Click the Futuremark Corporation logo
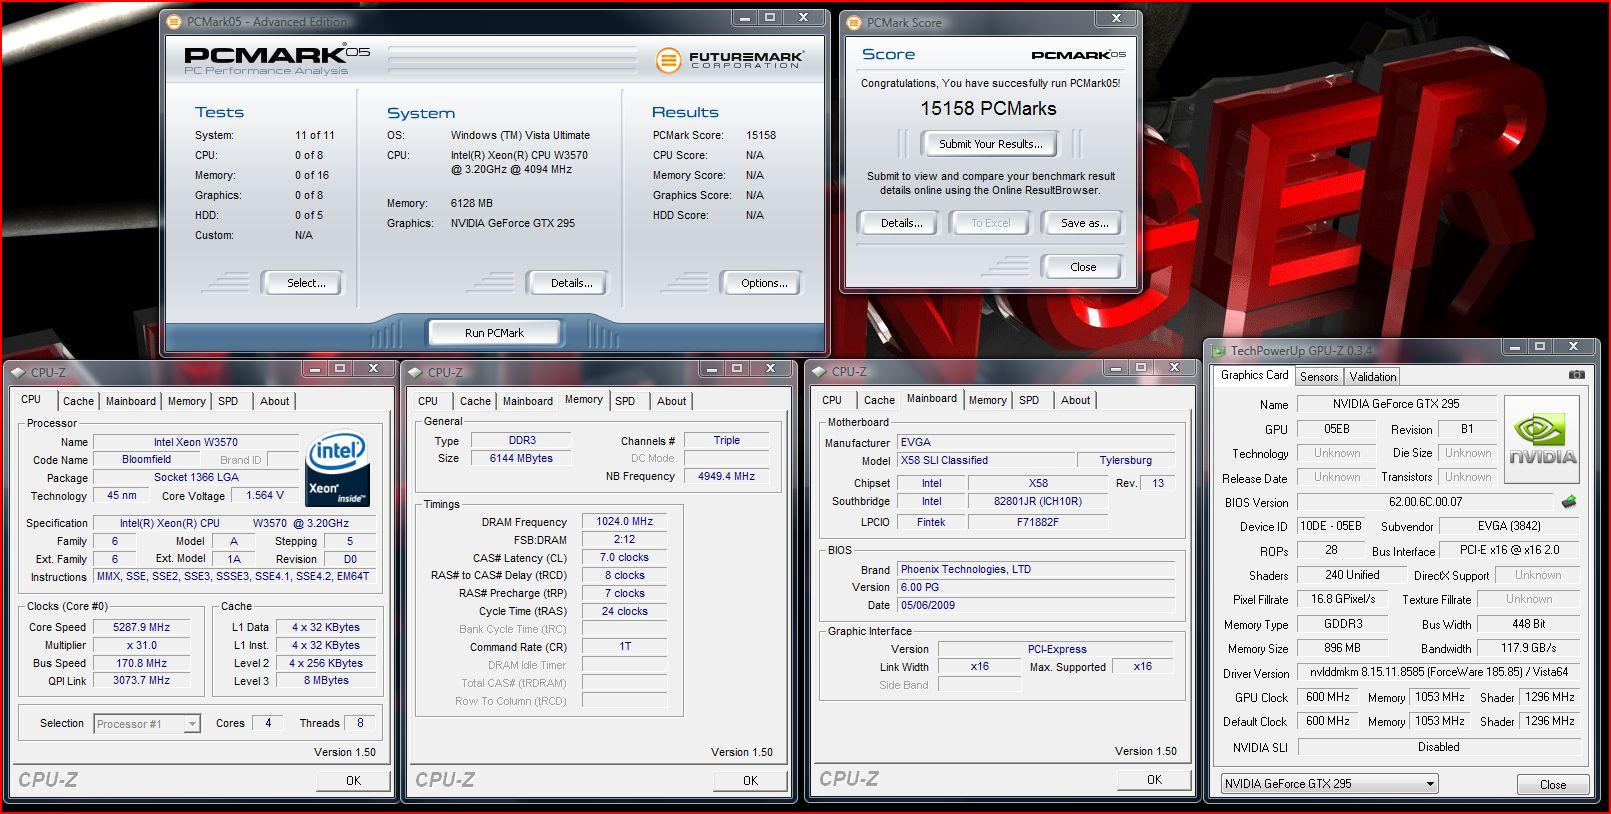The width and height of the screenshot is (1611, 814). coord(730,60)
